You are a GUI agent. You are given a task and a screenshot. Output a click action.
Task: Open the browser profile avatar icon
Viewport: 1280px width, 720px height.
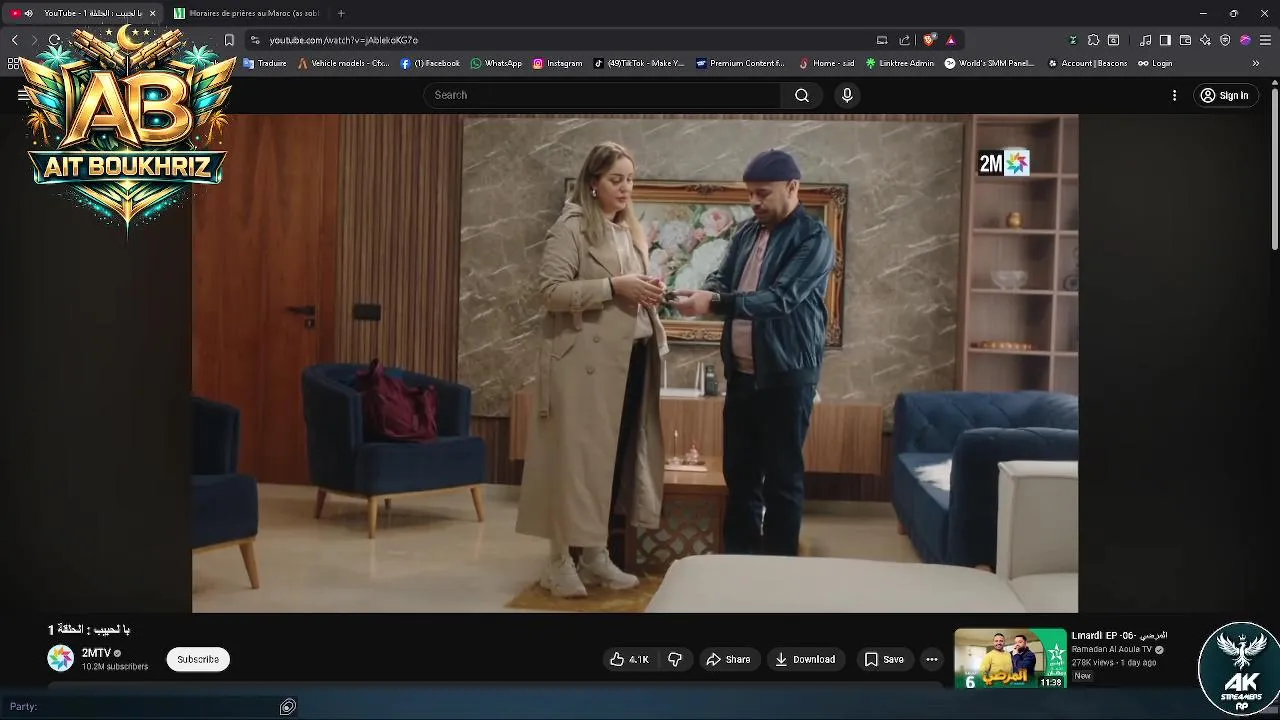click(1245, 40)
